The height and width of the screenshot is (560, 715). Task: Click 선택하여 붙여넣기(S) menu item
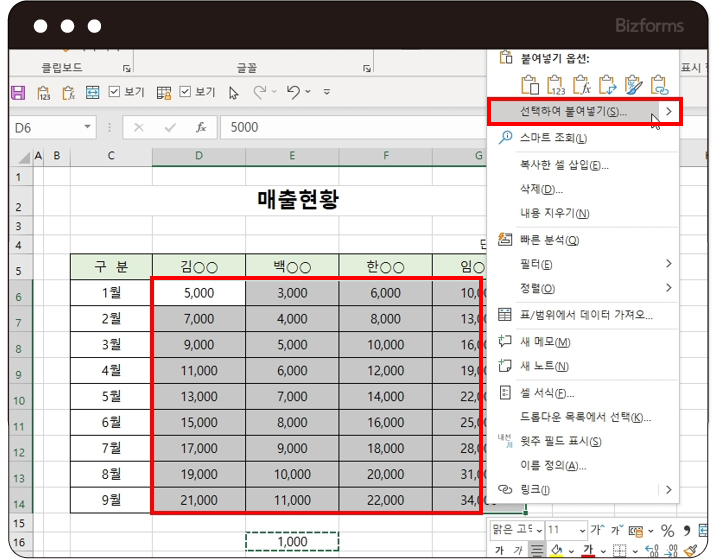click(x=573, y=111)
